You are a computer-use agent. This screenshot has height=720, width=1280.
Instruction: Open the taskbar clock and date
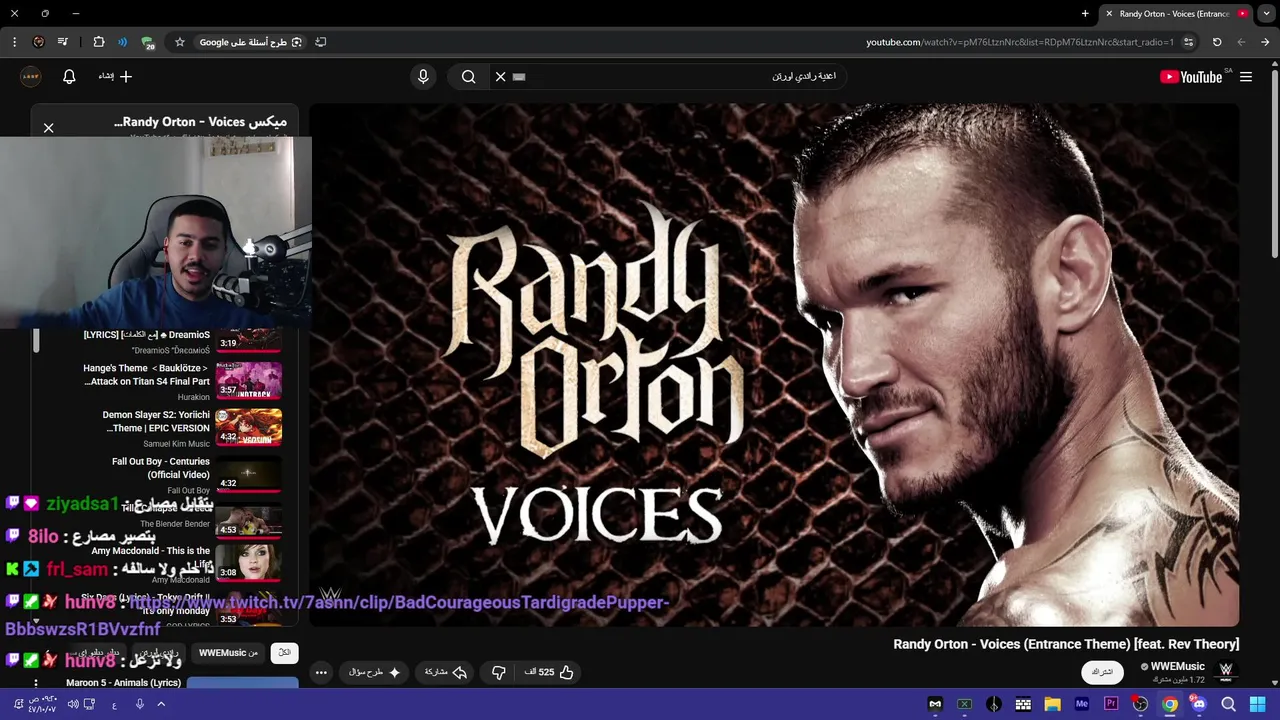[x=41, y=704]
